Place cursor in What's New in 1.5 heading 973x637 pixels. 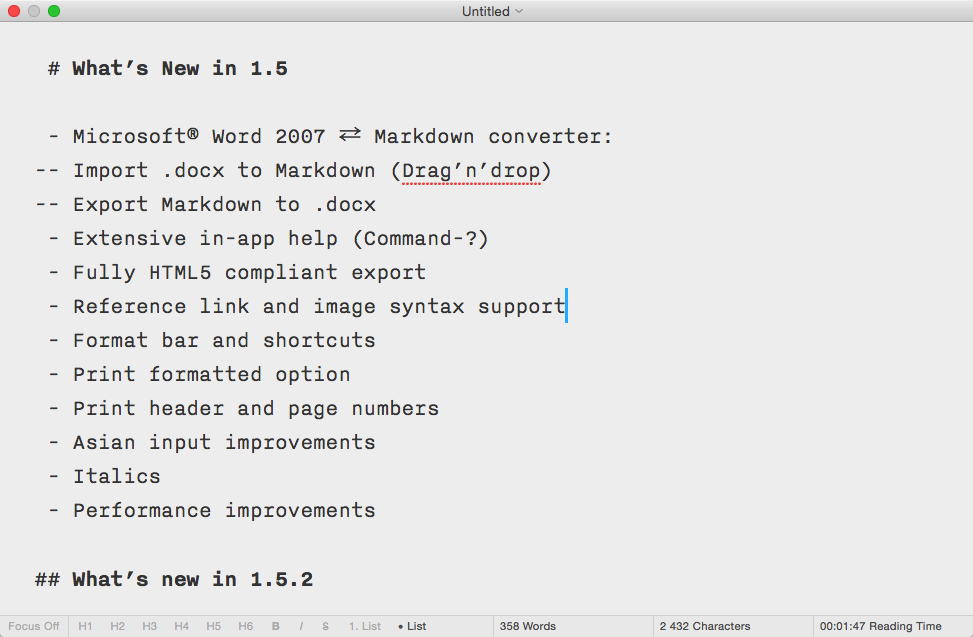coord(180,68)
